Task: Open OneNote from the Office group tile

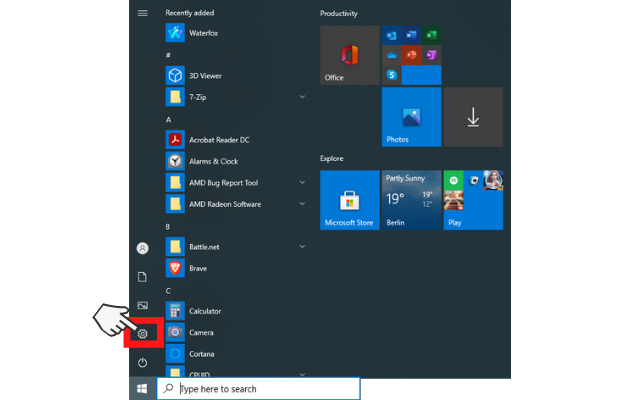Action: (431, 55)
